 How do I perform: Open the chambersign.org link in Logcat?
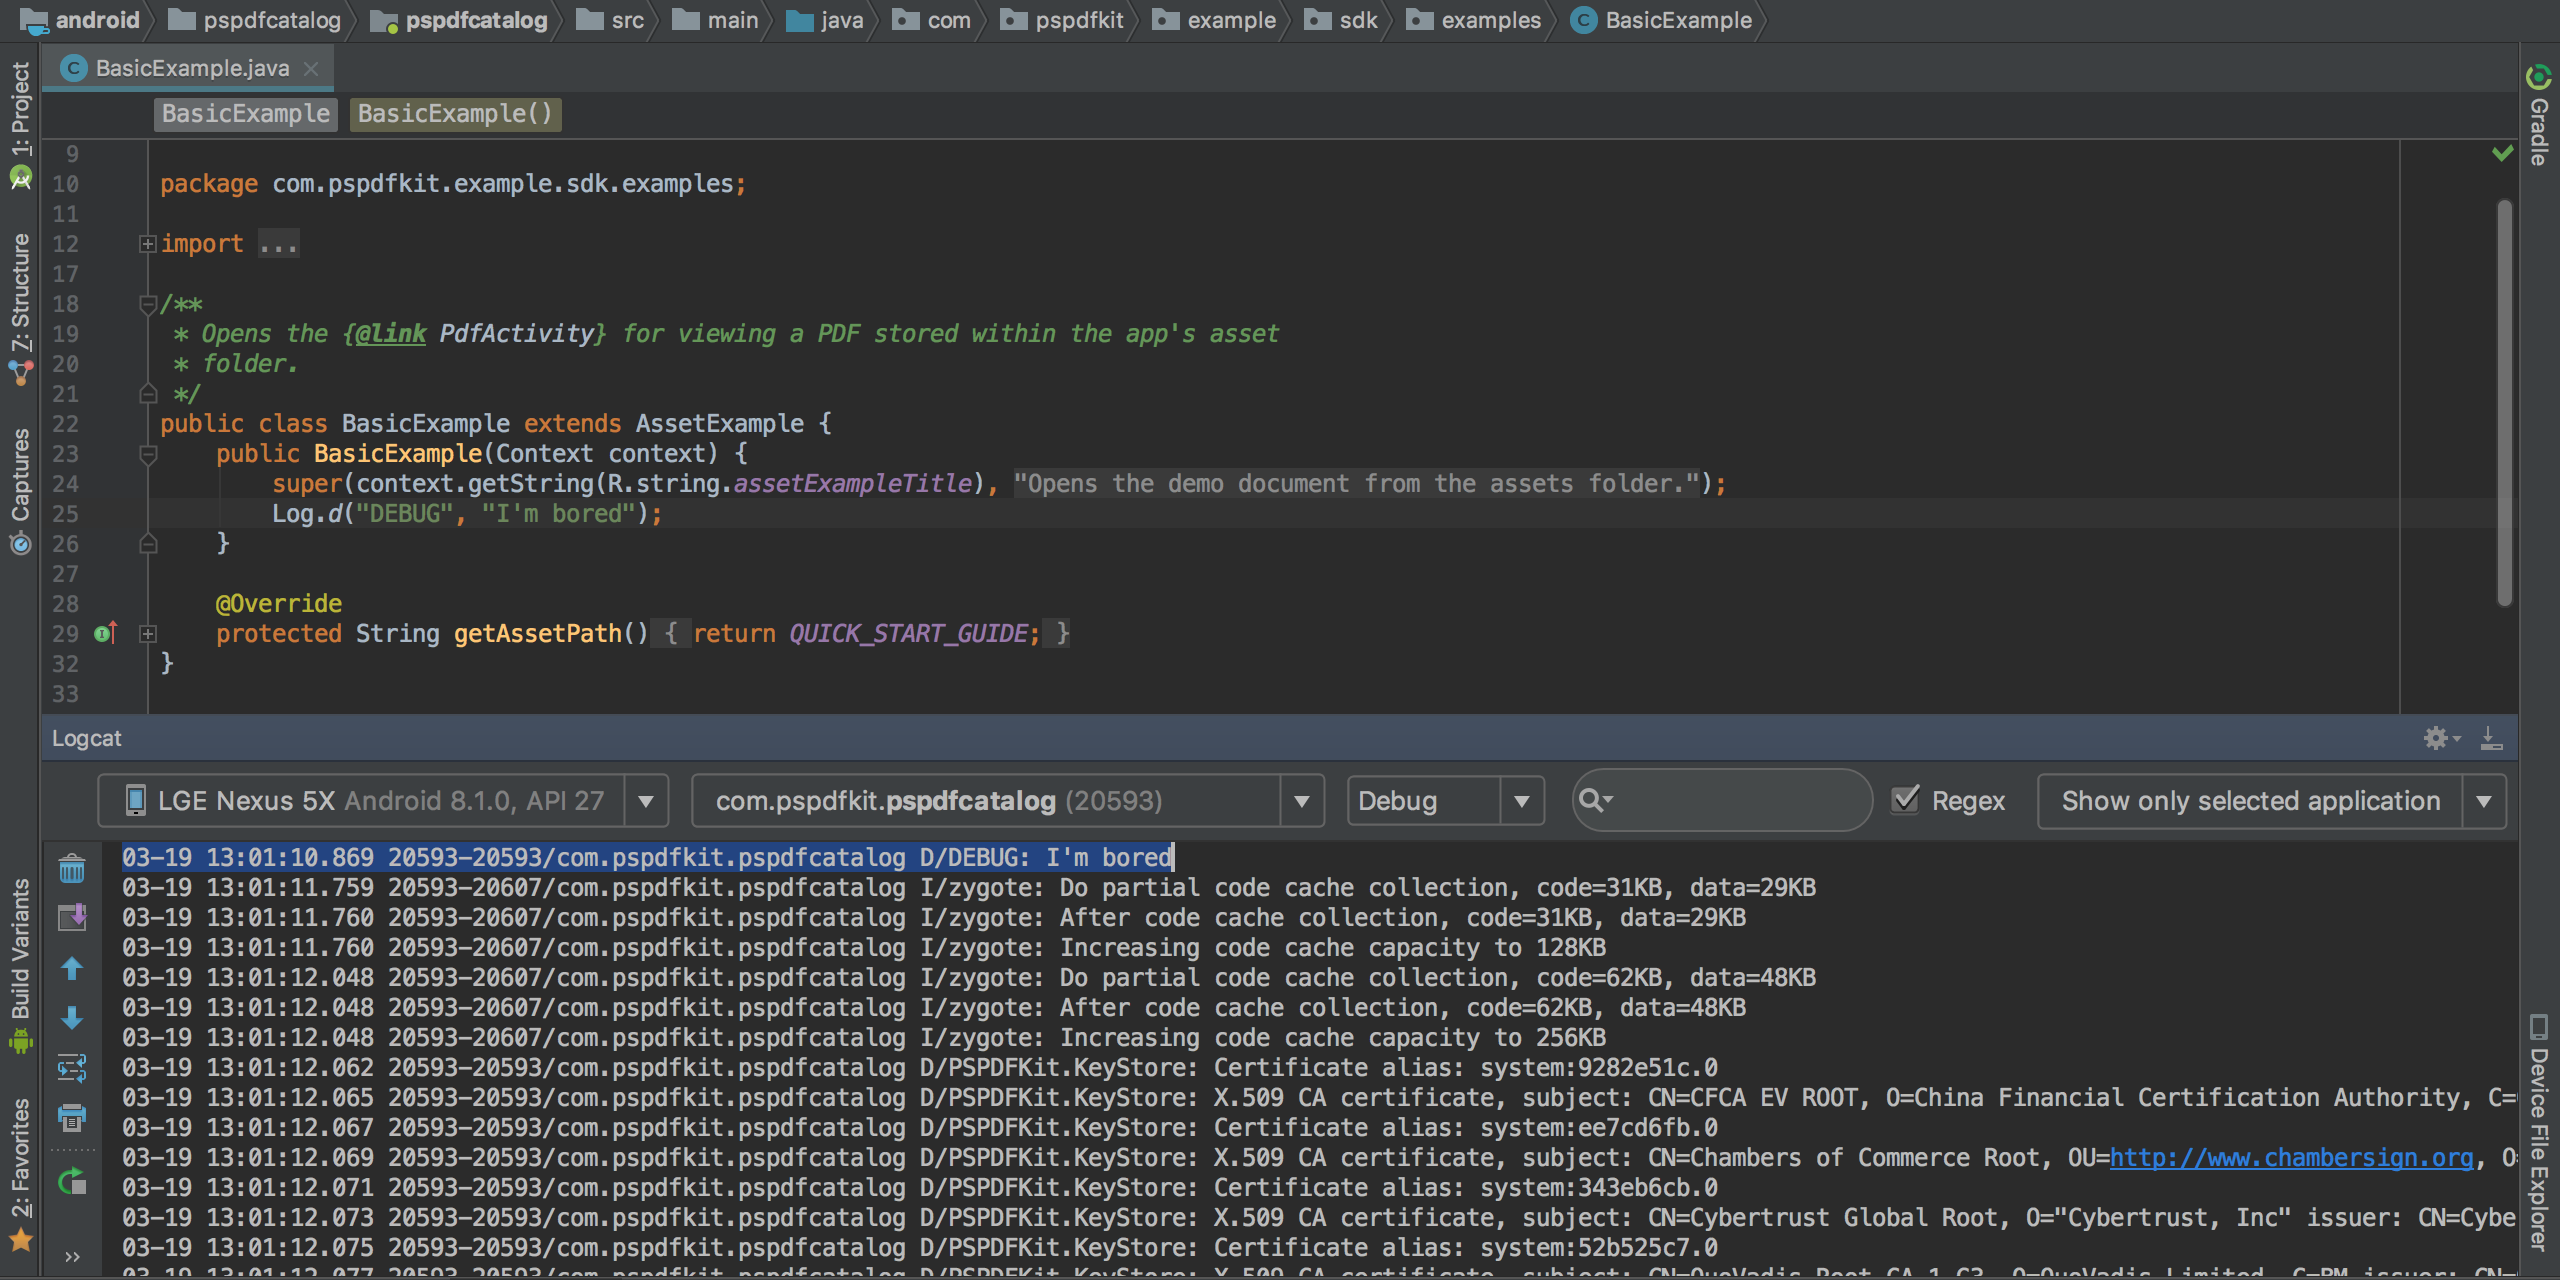point(2288,1157)
